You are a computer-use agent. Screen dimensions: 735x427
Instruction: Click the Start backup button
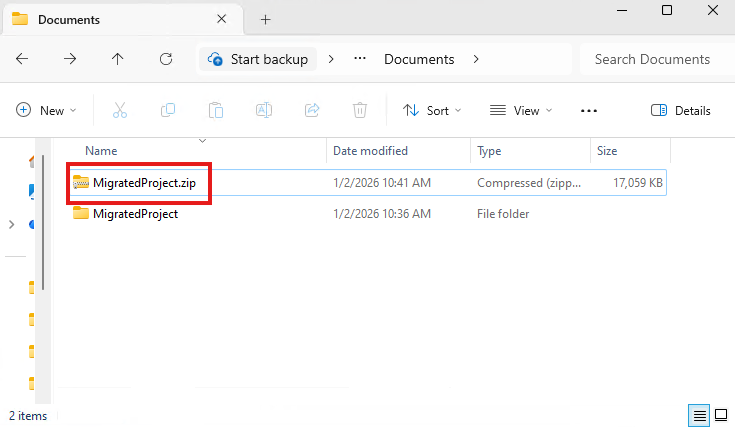(x=258, y=59)
